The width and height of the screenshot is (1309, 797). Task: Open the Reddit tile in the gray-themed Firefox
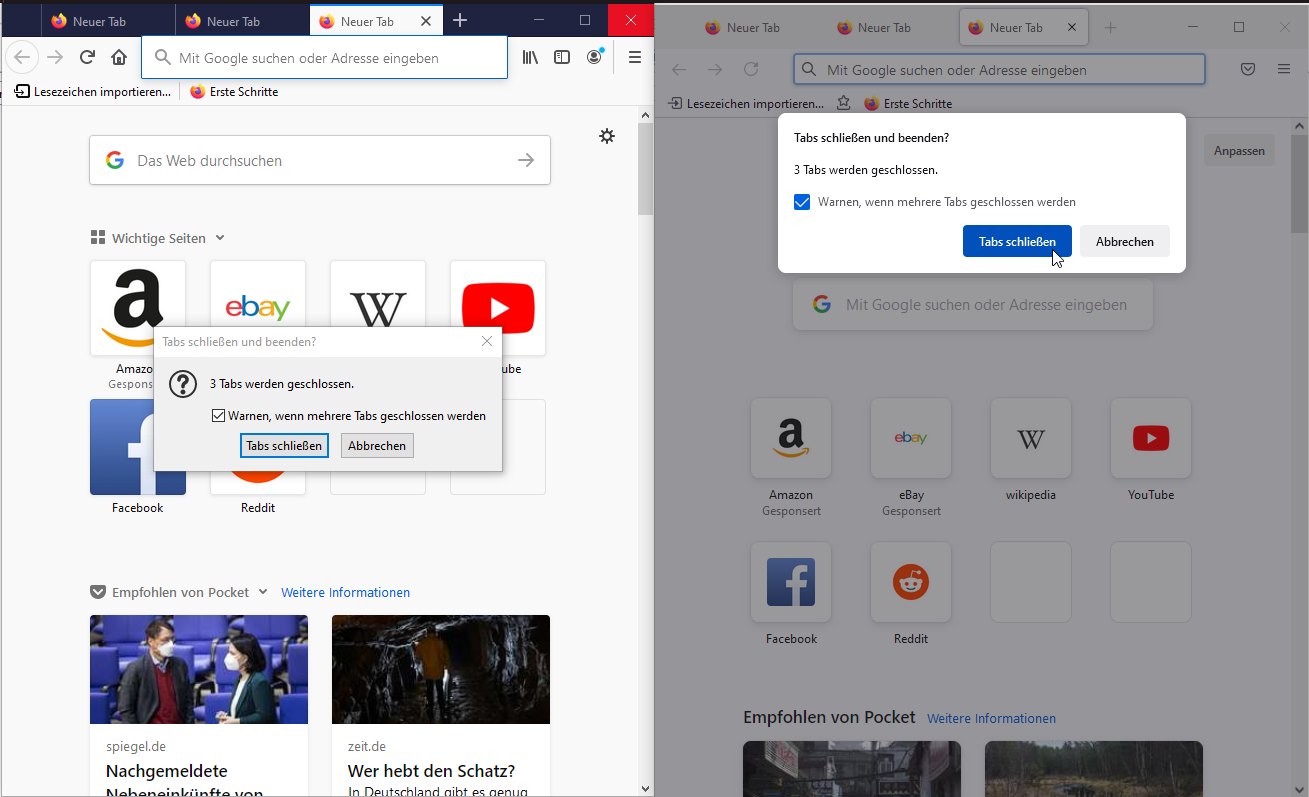coord(911,582)
